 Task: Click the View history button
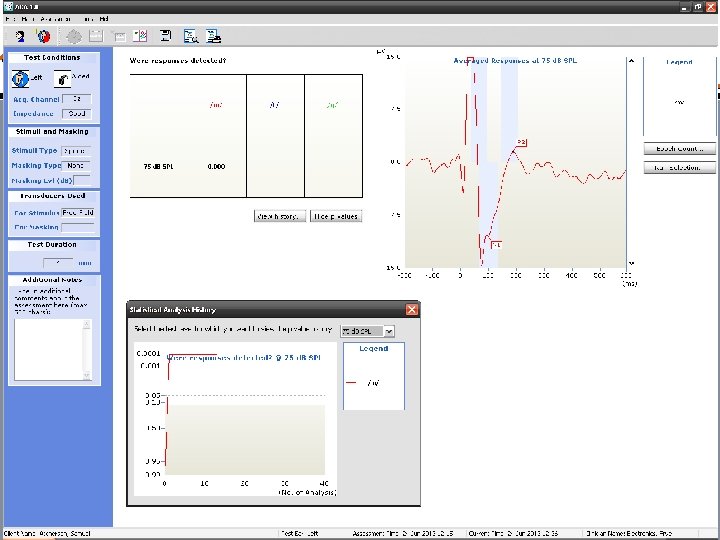click(x=280, y=216)
